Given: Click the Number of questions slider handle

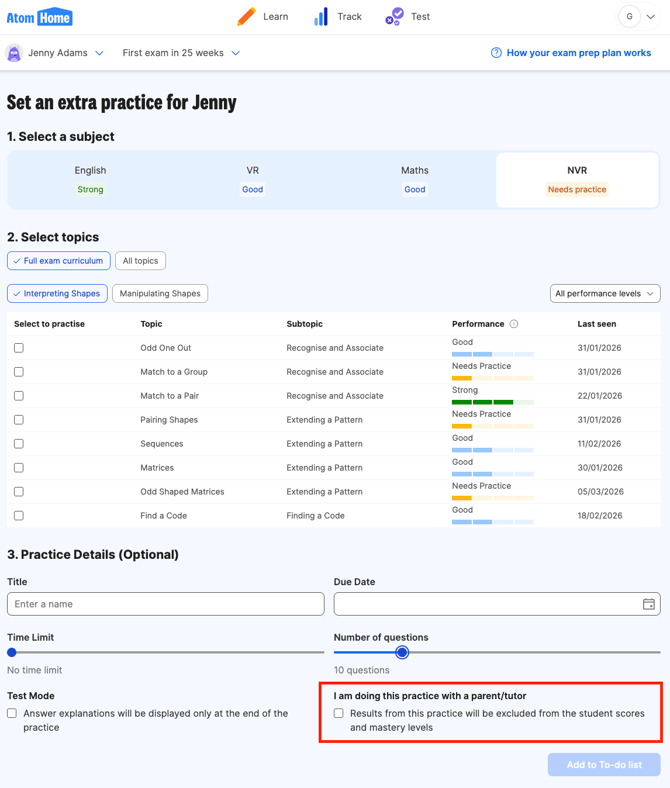Looking at the screenshot, I should (402, 652).
